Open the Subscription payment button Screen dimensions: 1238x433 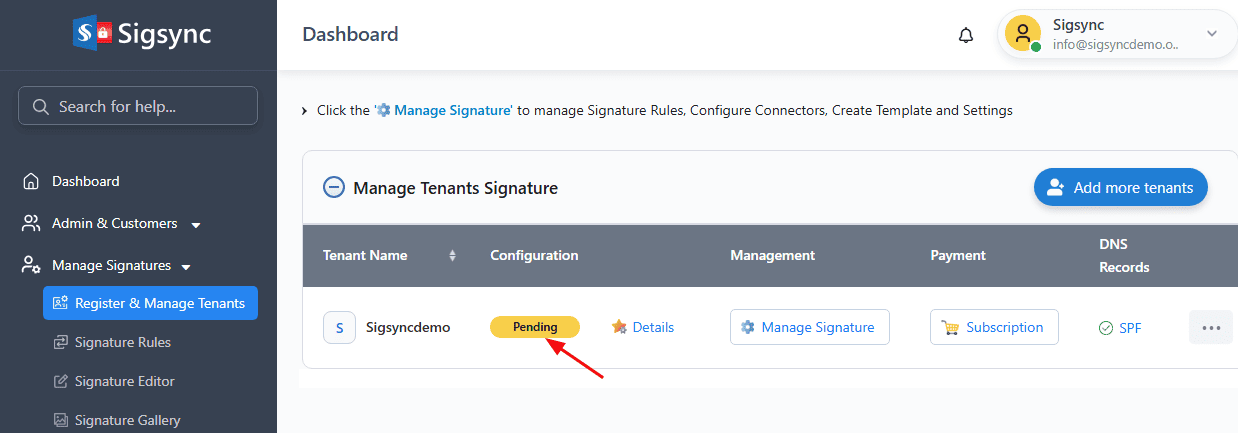tap(994, 327)
